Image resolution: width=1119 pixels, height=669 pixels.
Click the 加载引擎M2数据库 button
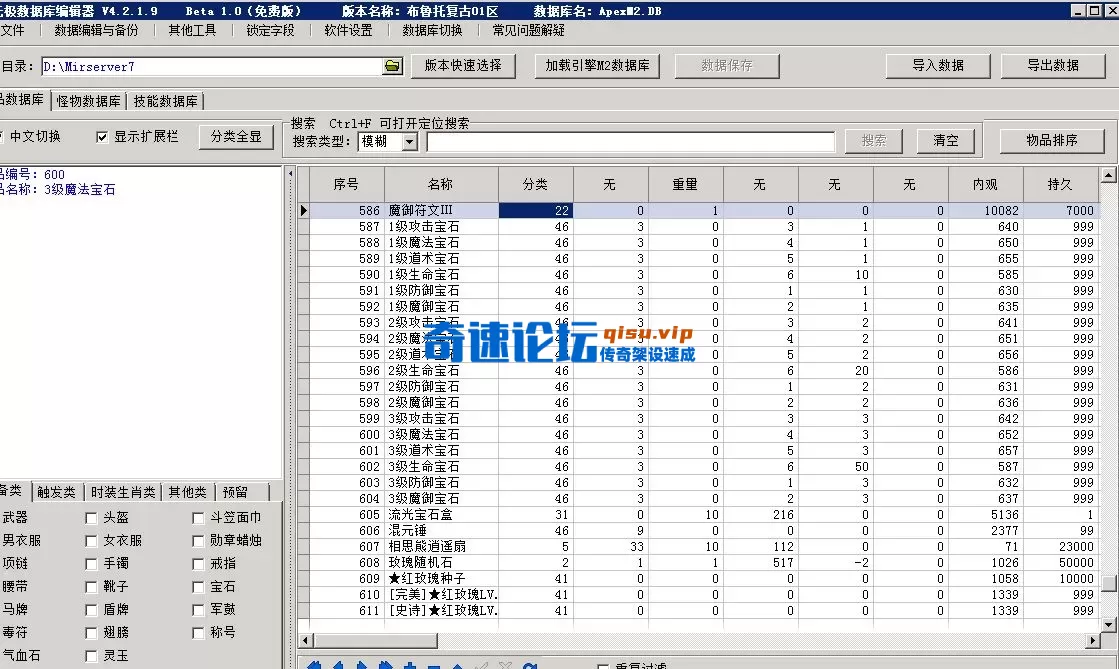pos(597,66)
